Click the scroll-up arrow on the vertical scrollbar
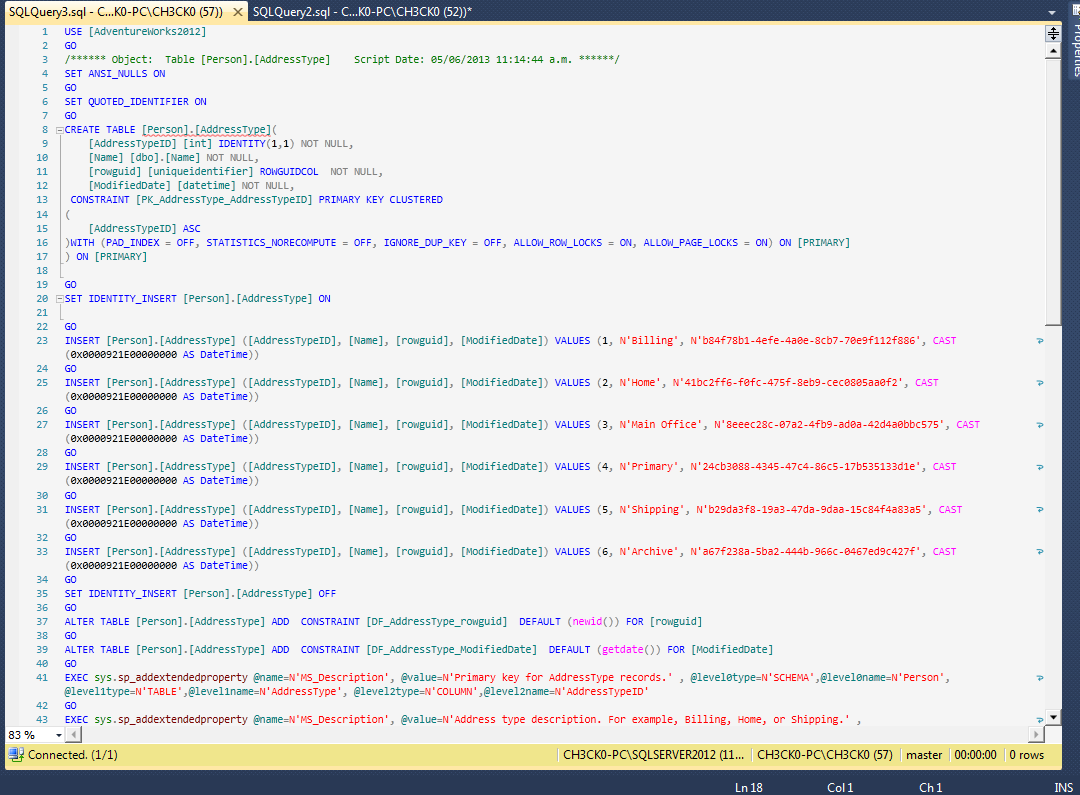This screenshot has width=1080, height=795. click(1051, 52)
